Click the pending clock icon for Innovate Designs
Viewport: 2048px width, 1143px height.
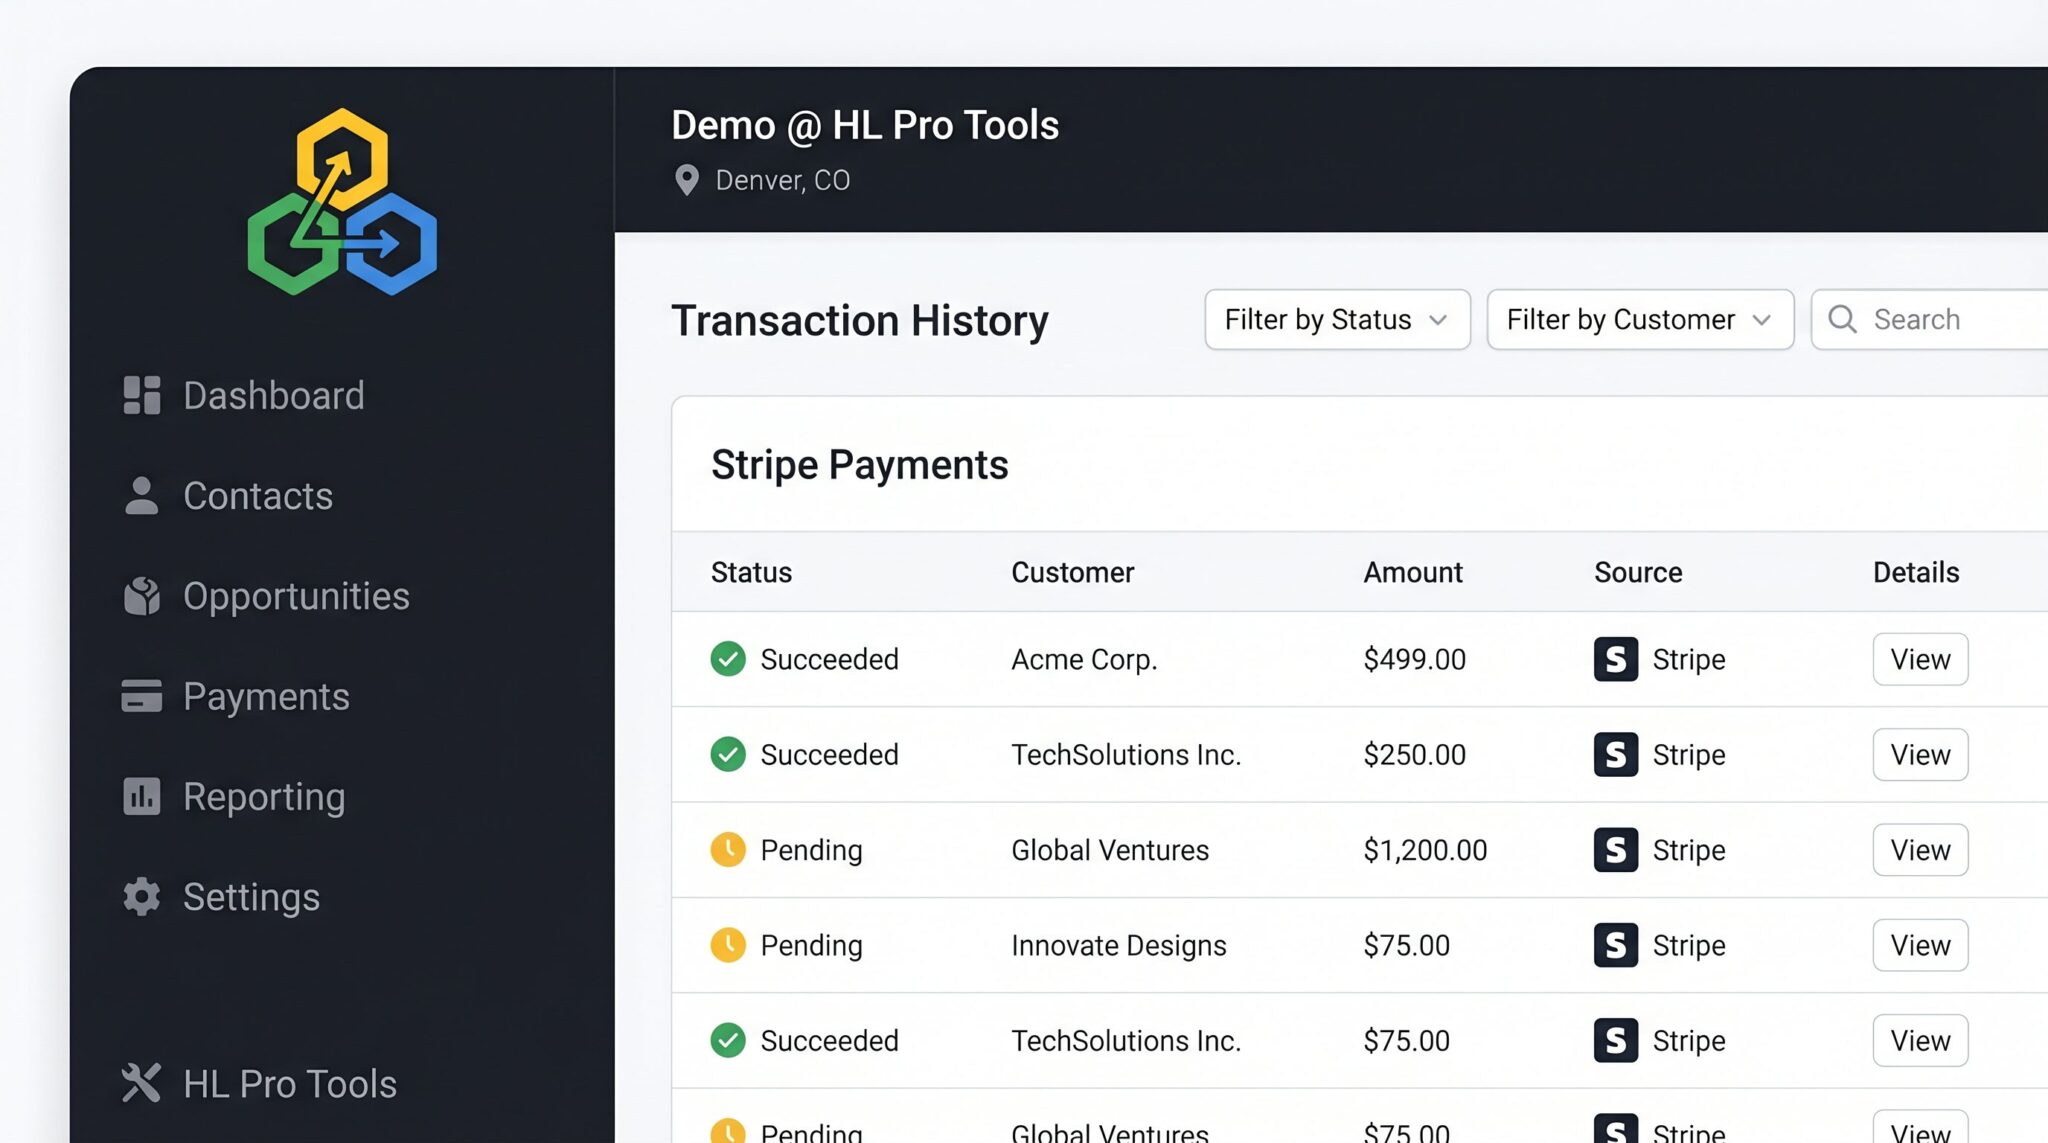pyautogui.click(x=728, y=945)
